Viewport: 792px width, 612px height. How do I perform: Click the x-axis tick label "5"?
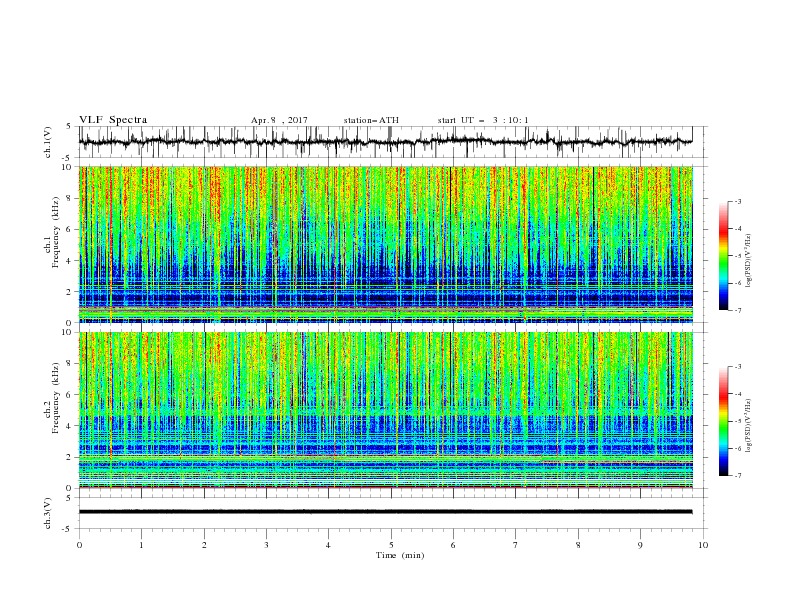(x=391, y=545)
